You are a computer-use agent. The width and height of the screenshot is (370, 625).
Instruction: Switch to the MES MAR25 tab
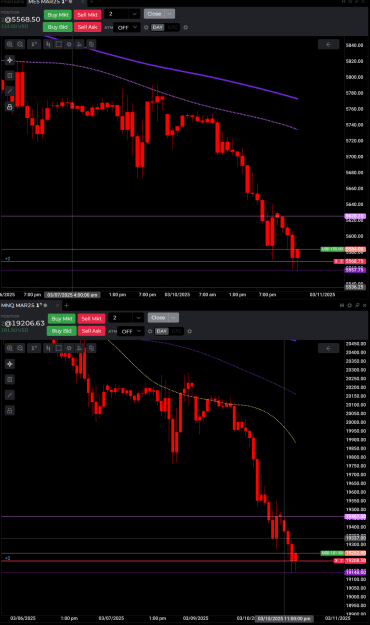tap(49, 2)
